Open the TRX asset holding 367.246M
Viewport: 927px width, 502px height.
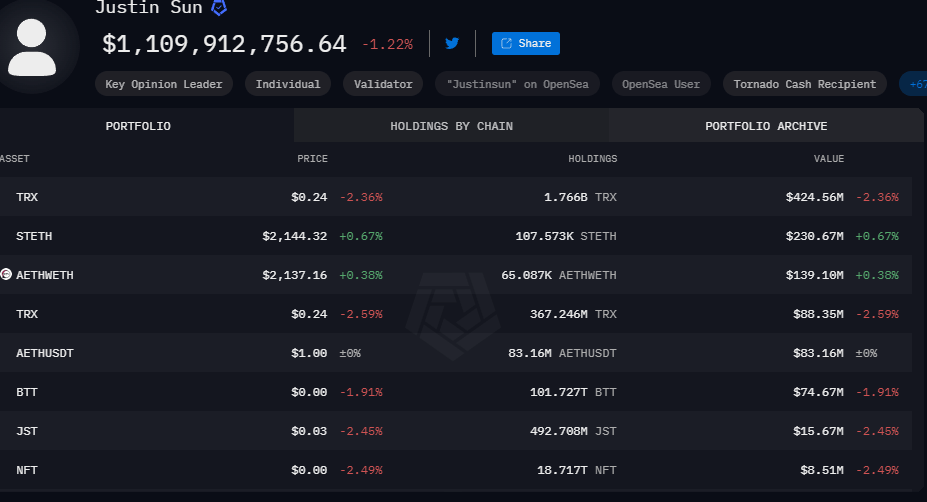click(456, 314)
